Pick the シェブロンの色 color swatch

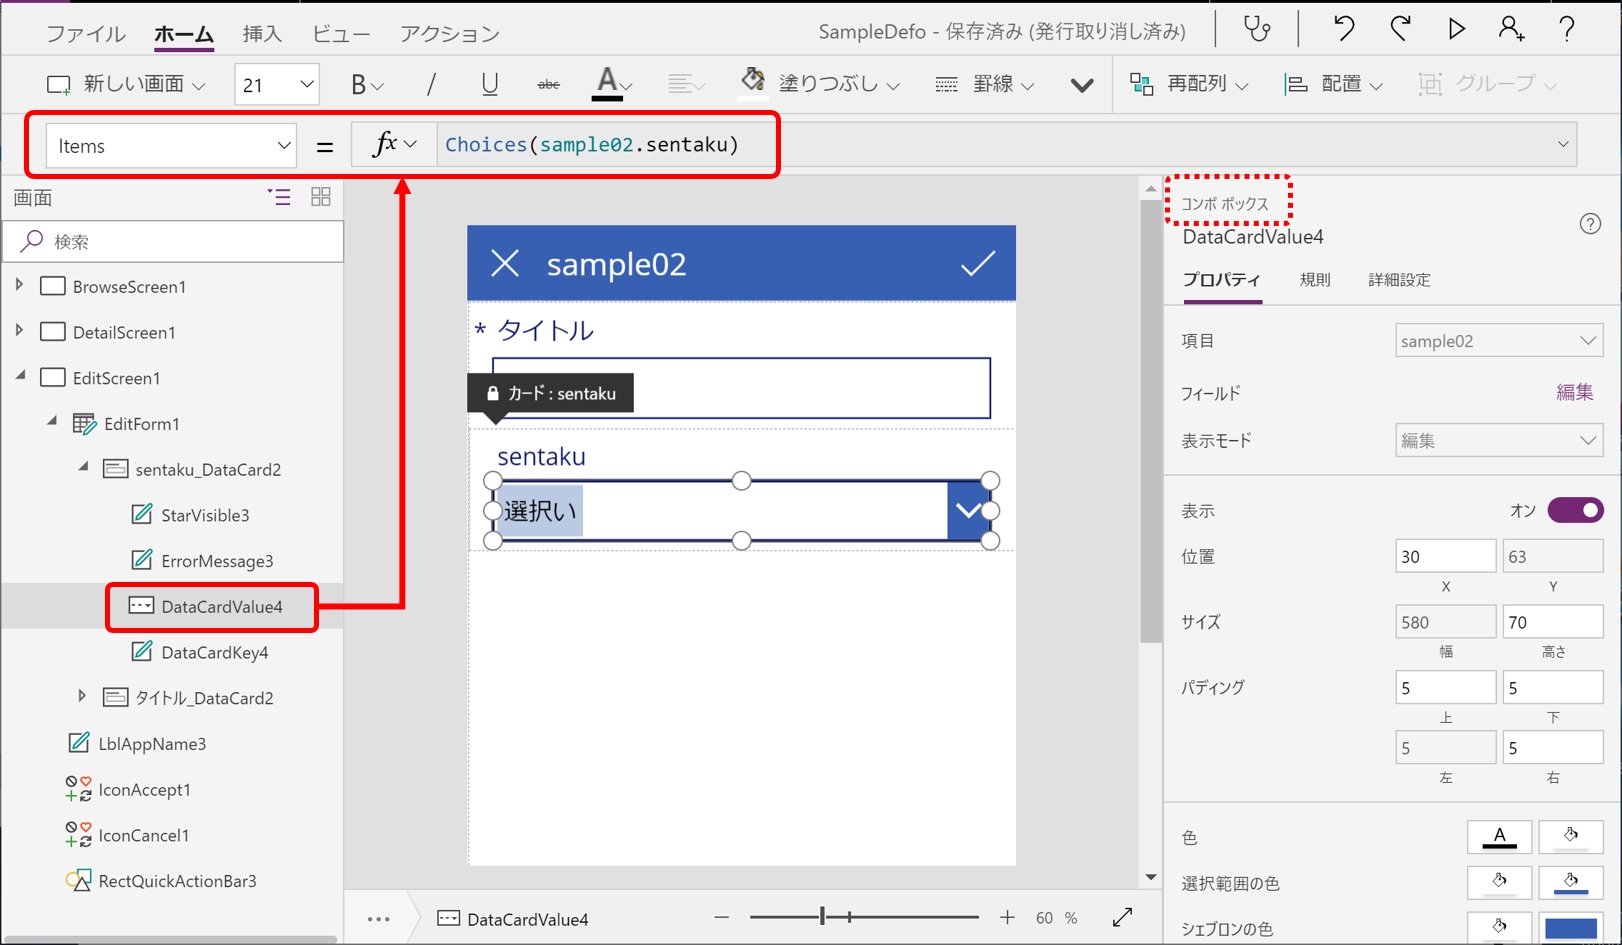point(1571,928)
